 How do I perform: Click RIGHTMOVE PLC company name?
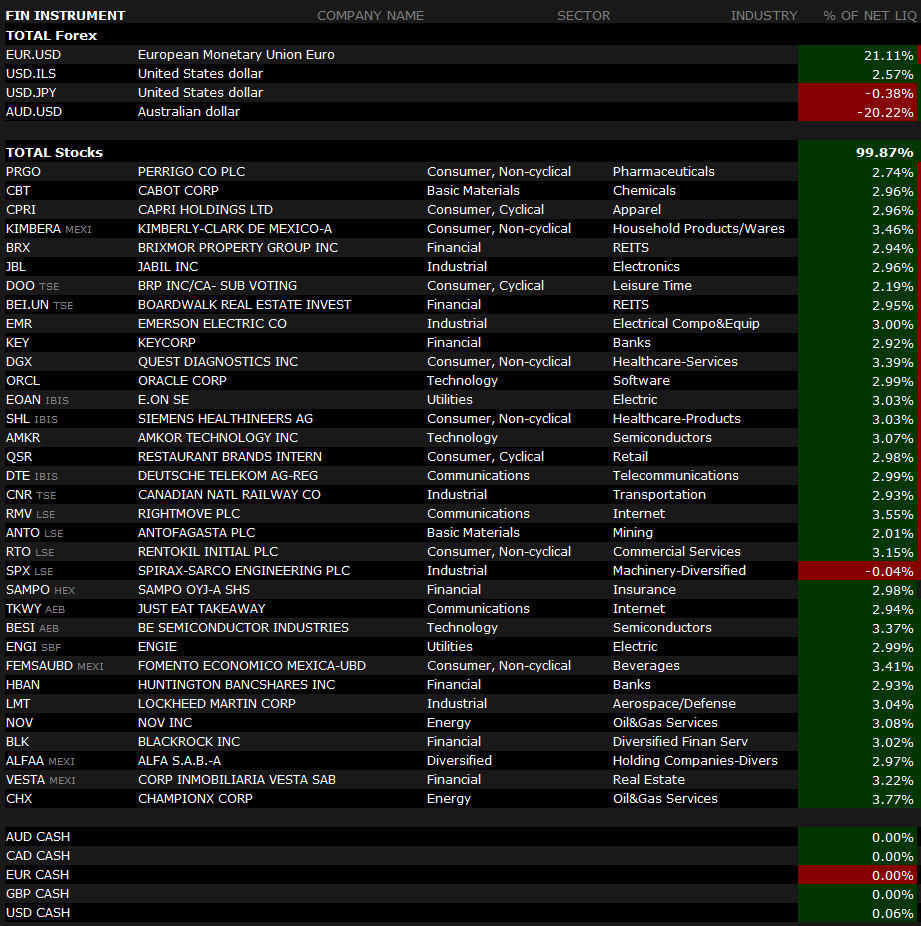(x=189, y=514)
